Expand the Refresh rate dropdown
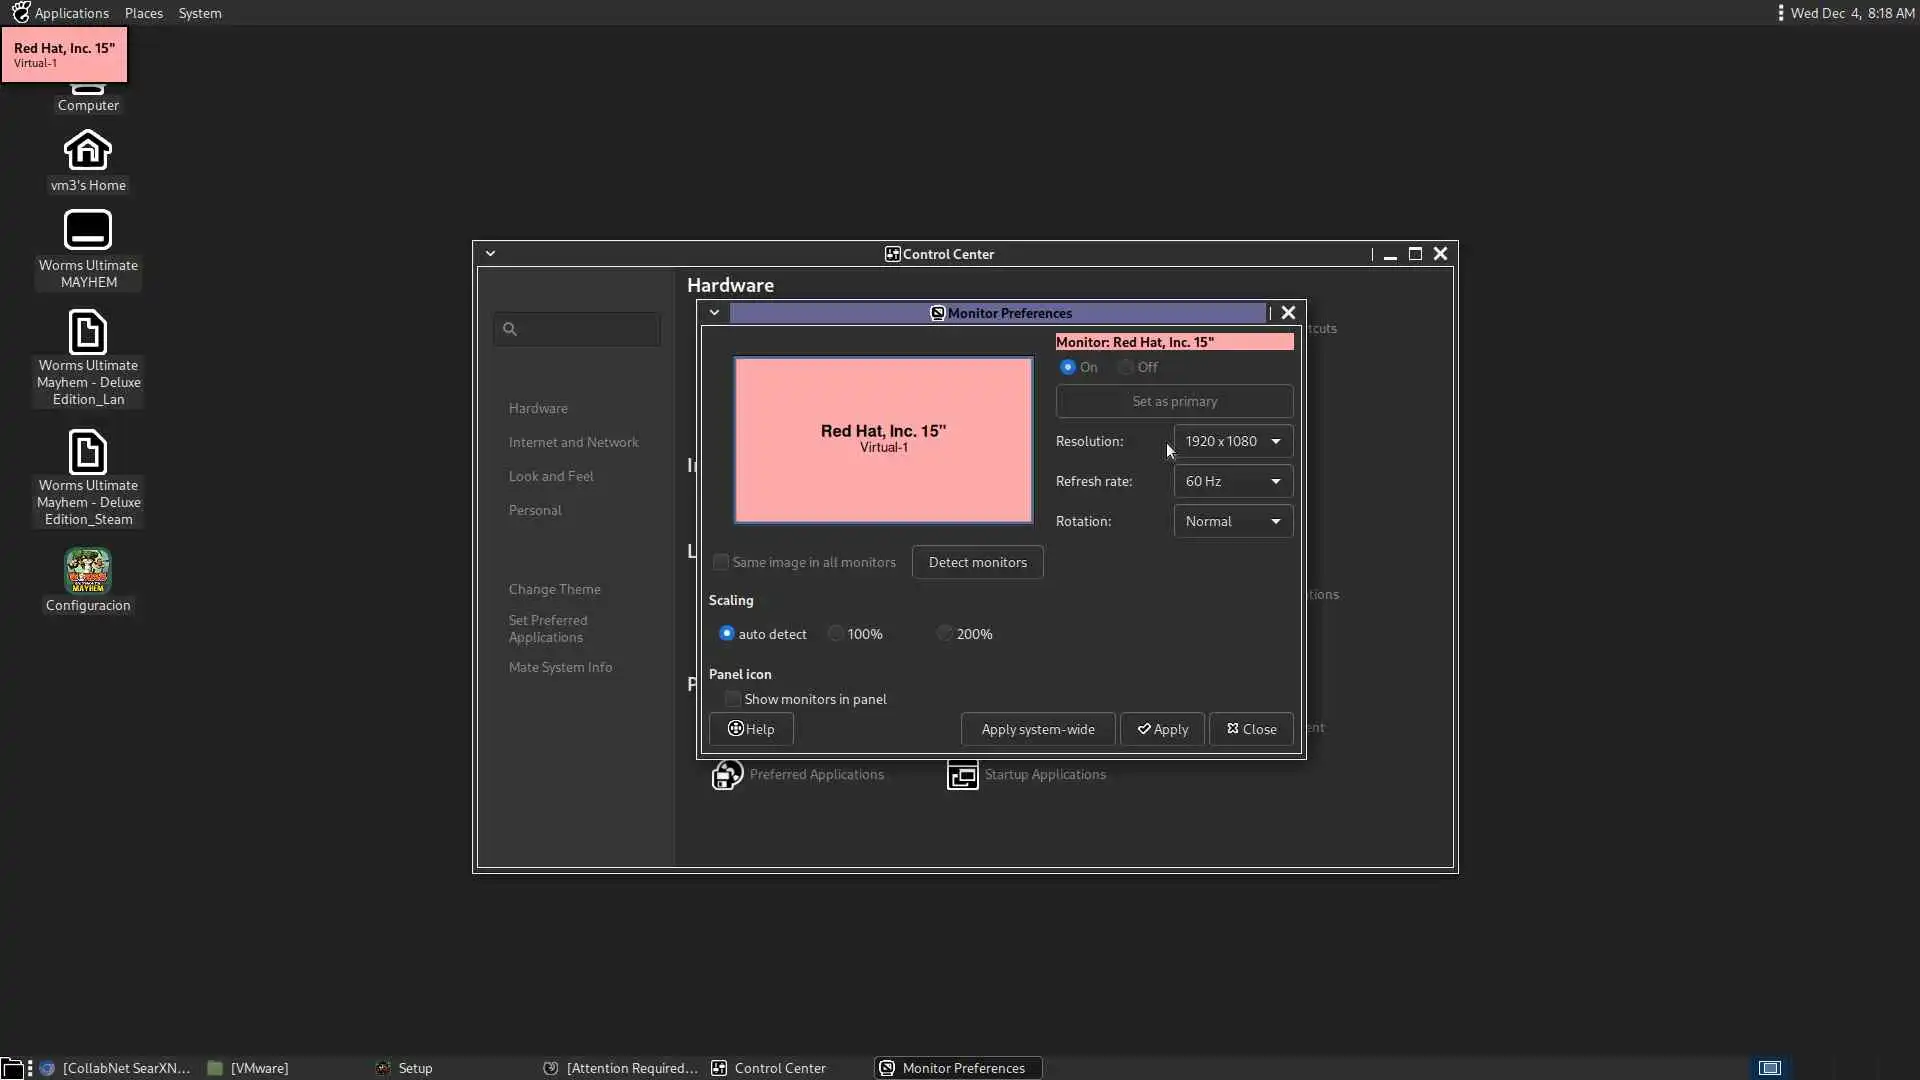 point(1232,481)
